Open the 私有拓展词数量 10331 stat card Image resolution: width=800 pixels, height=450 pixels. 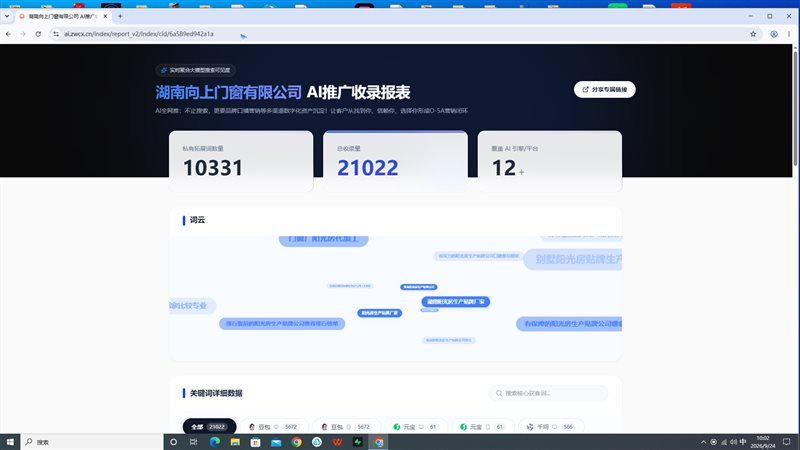(x=241, y=161)
